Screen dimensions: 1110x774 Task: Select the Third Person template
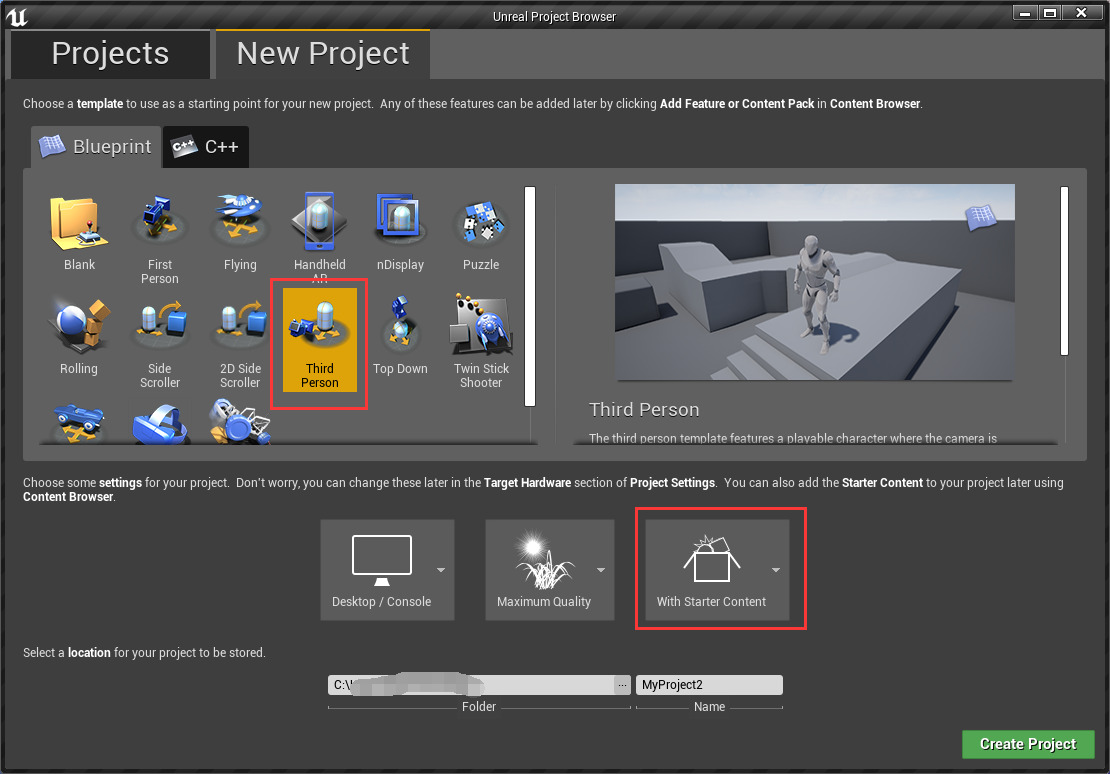point(319,340)
